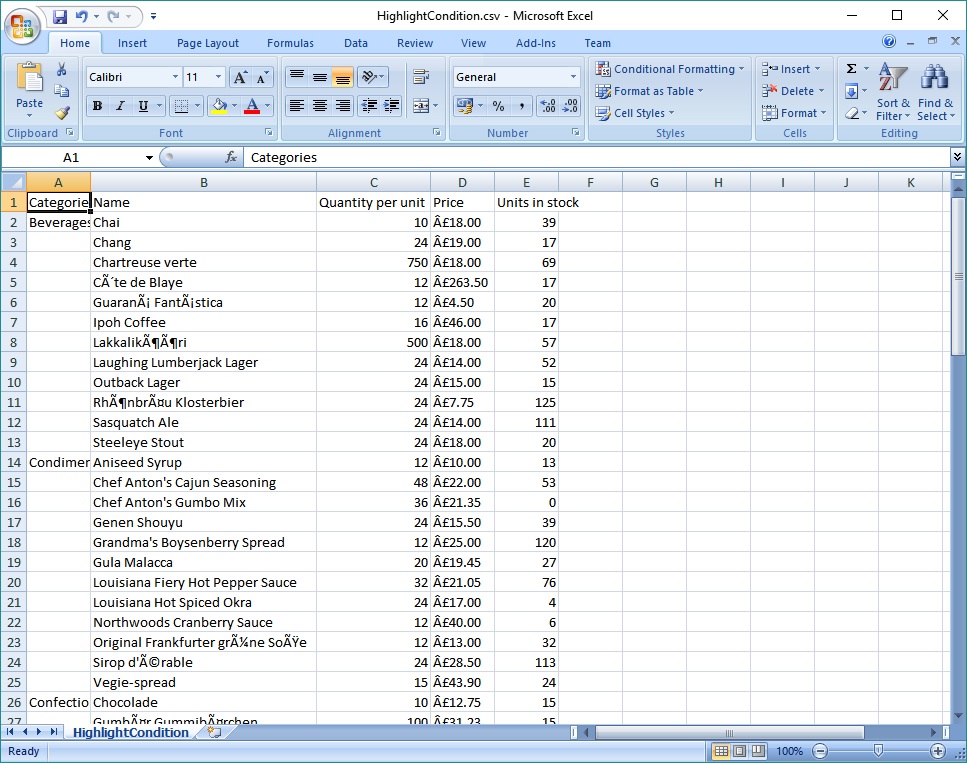The image size is (967, 763).
Task: Expand the General number format dropdown
Action: (x=574, y=77)
